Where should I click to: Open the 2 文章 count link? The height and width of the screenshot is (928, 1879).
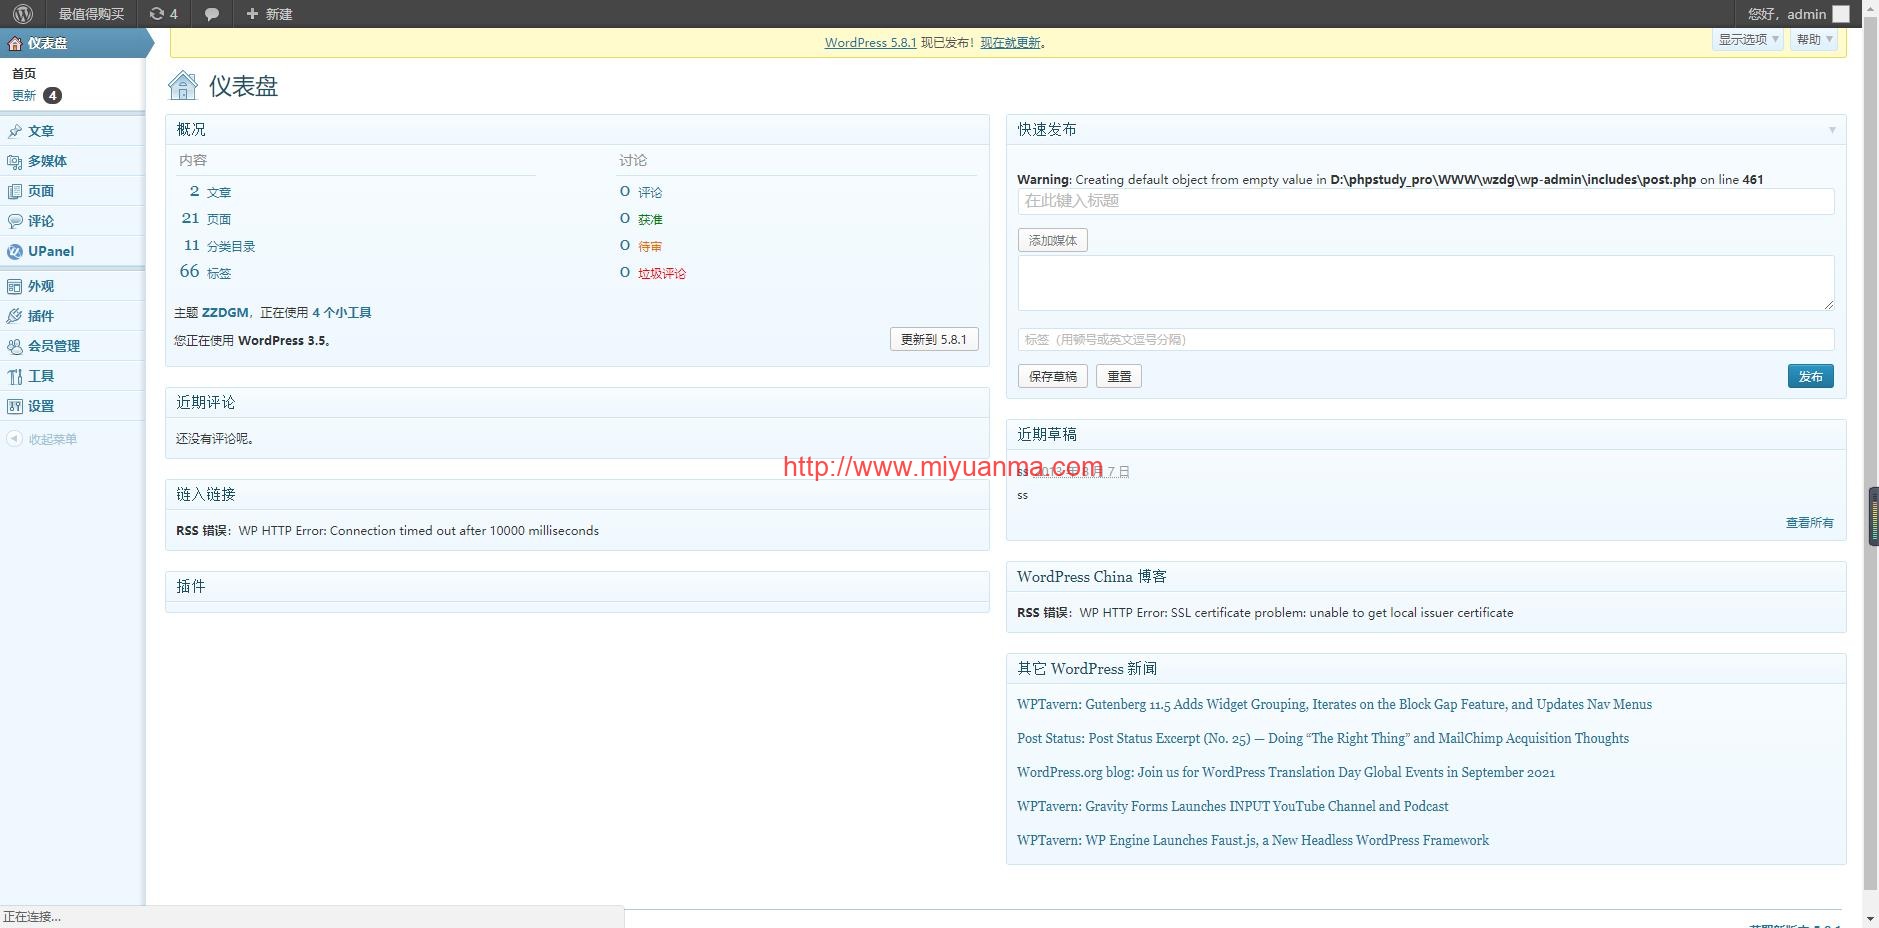tap(210, 192)
